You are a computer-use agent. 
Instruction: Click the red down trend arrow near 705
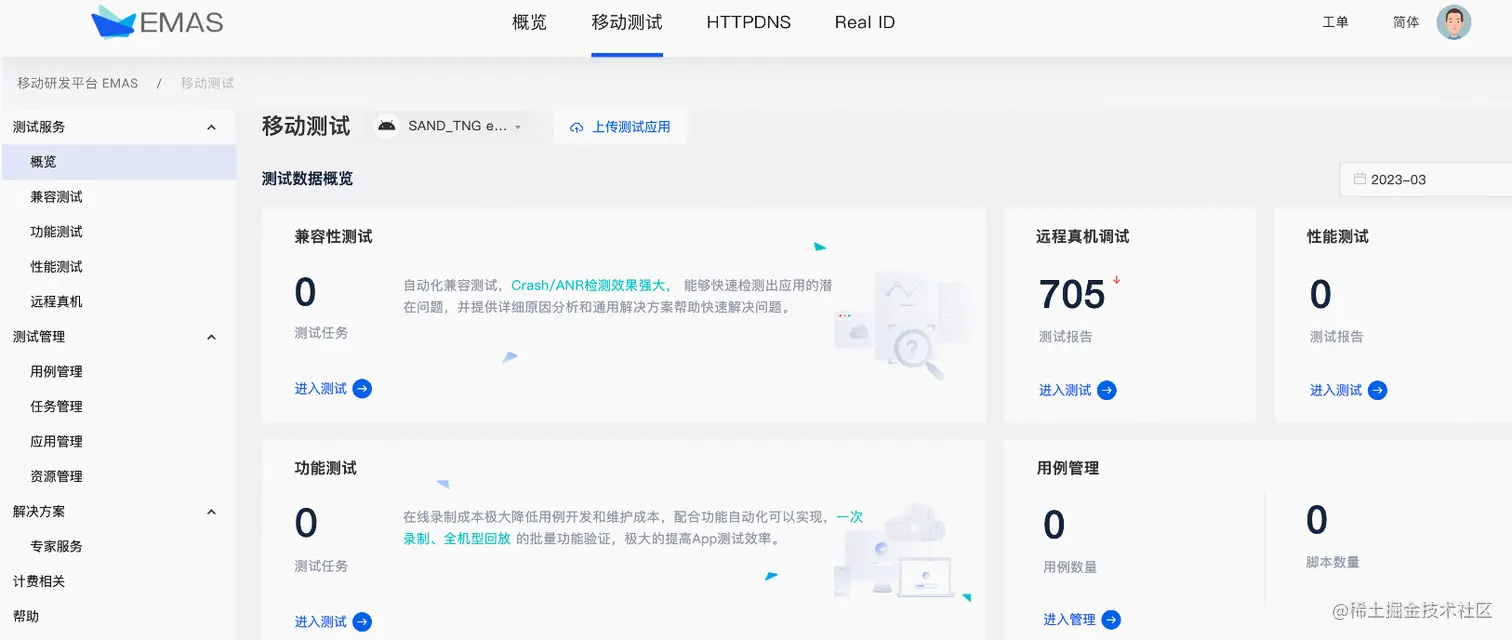1116,280
